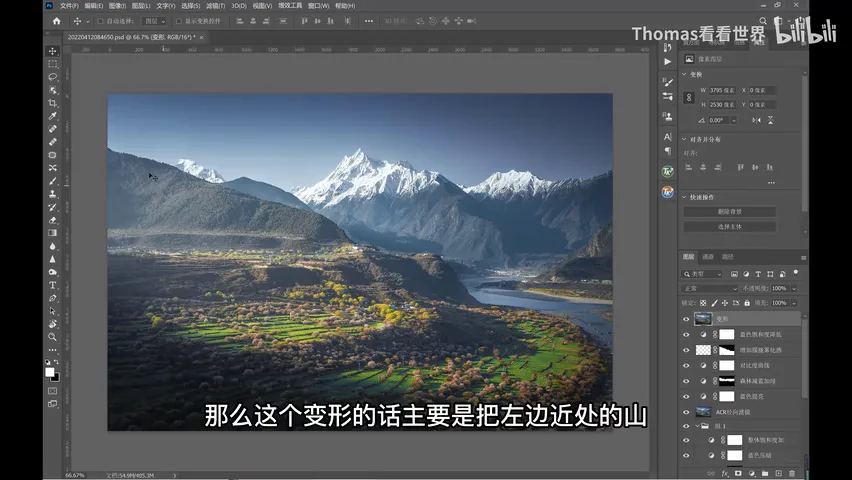The width and height of the screenshot is (852, 480).
Task: Select the Eyedropper tool
Action: 53,116
